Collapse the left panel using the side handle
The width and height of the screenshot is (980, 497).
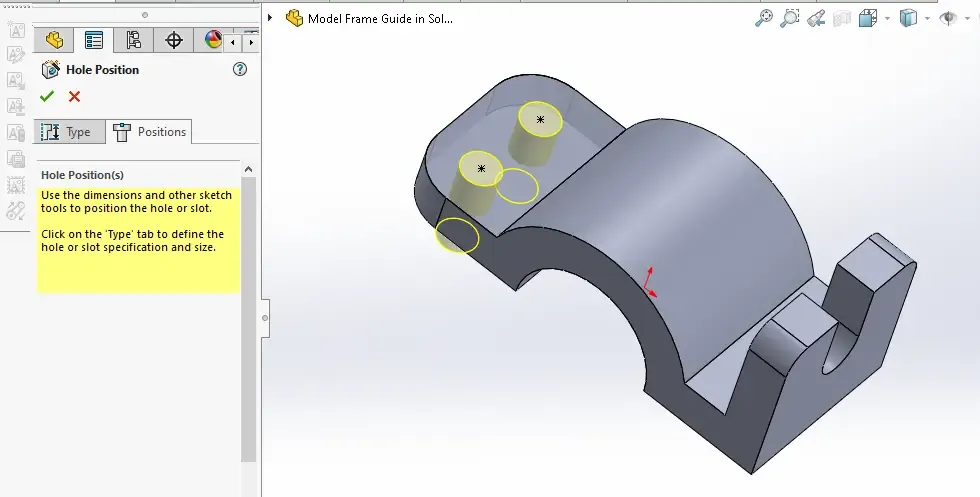tap(265, 318)
